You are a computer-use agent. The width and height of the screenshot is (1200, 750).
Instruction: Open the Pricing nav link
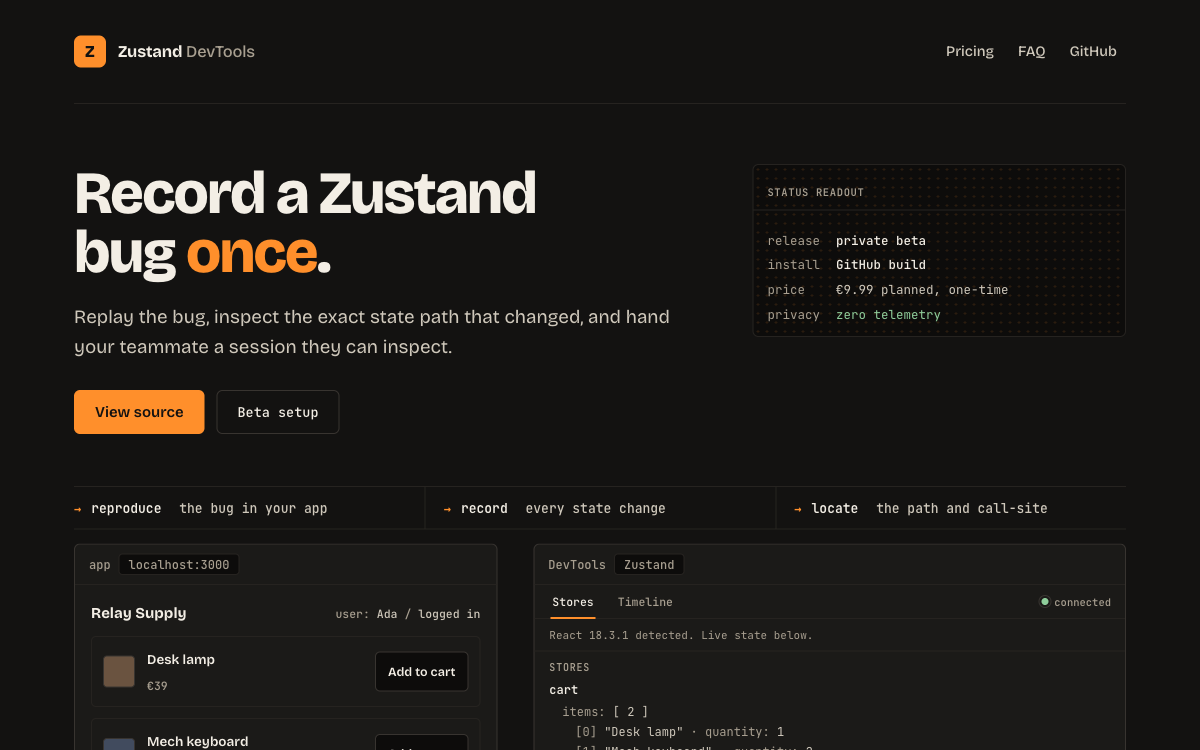[x=970, y=51]
